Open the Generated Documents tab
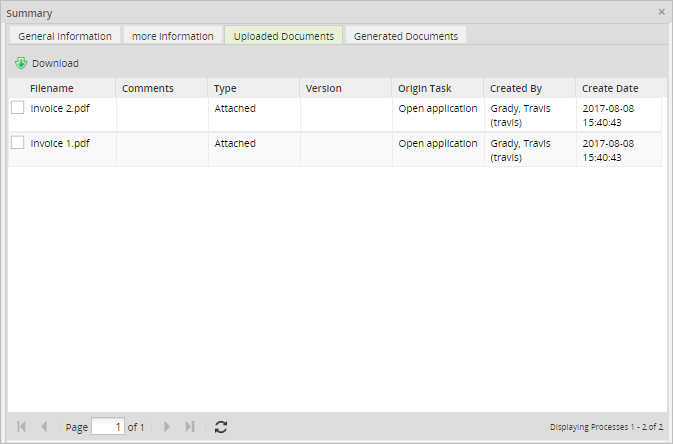 (x=406, y=36)
